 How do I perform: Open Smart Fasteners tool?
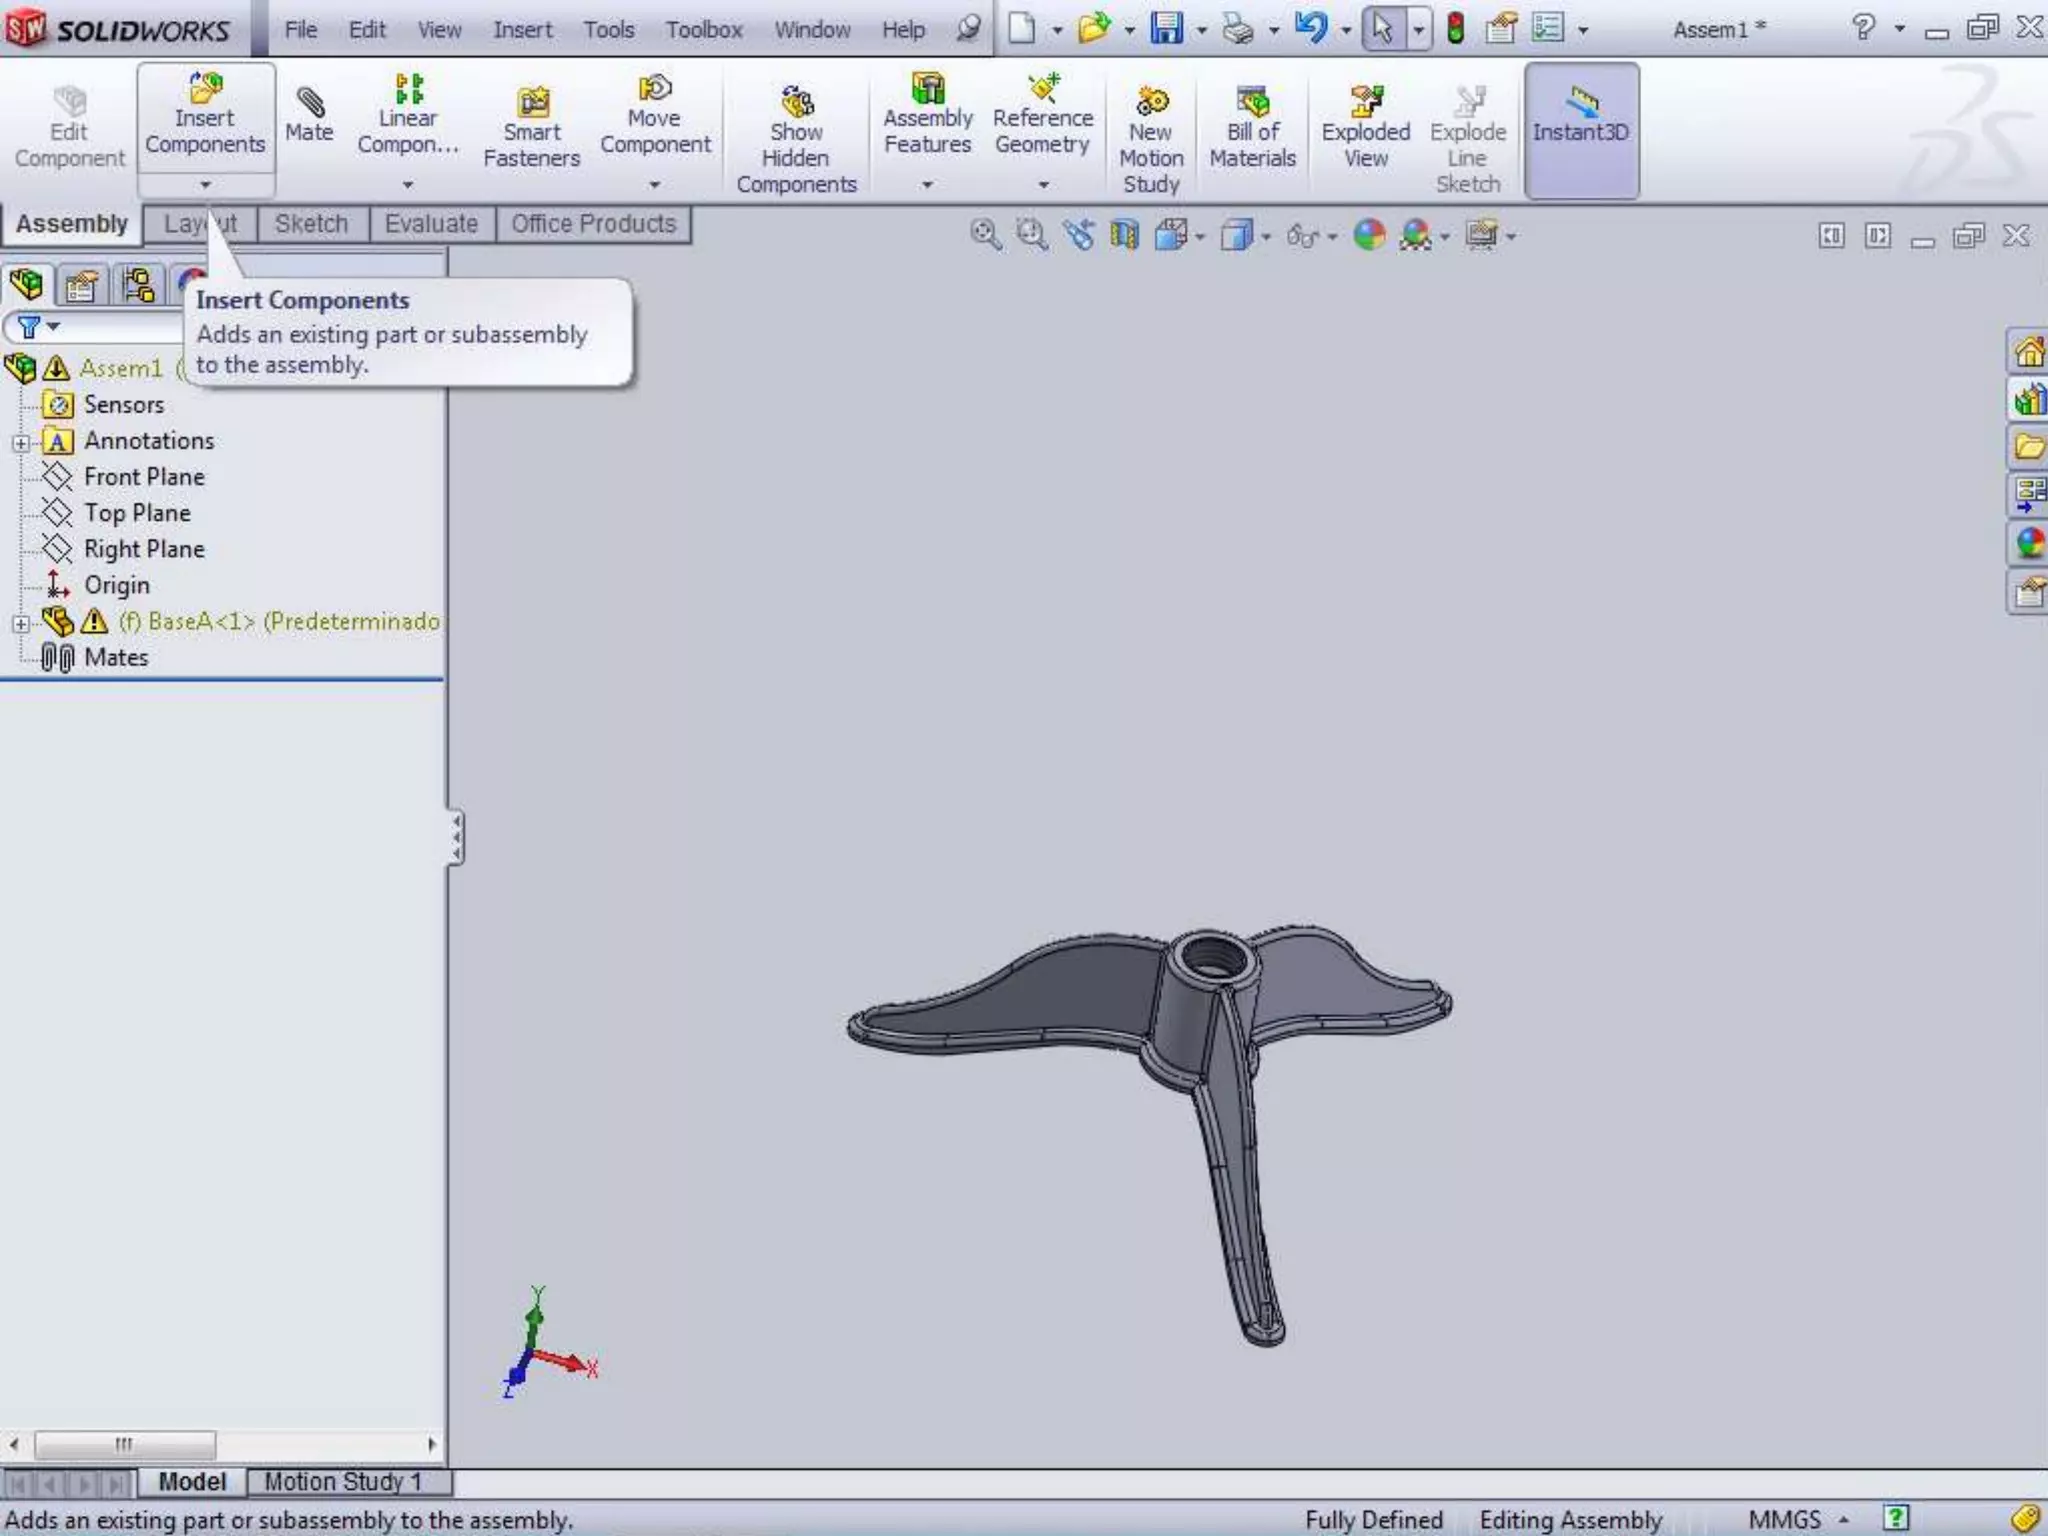(532, 104)
